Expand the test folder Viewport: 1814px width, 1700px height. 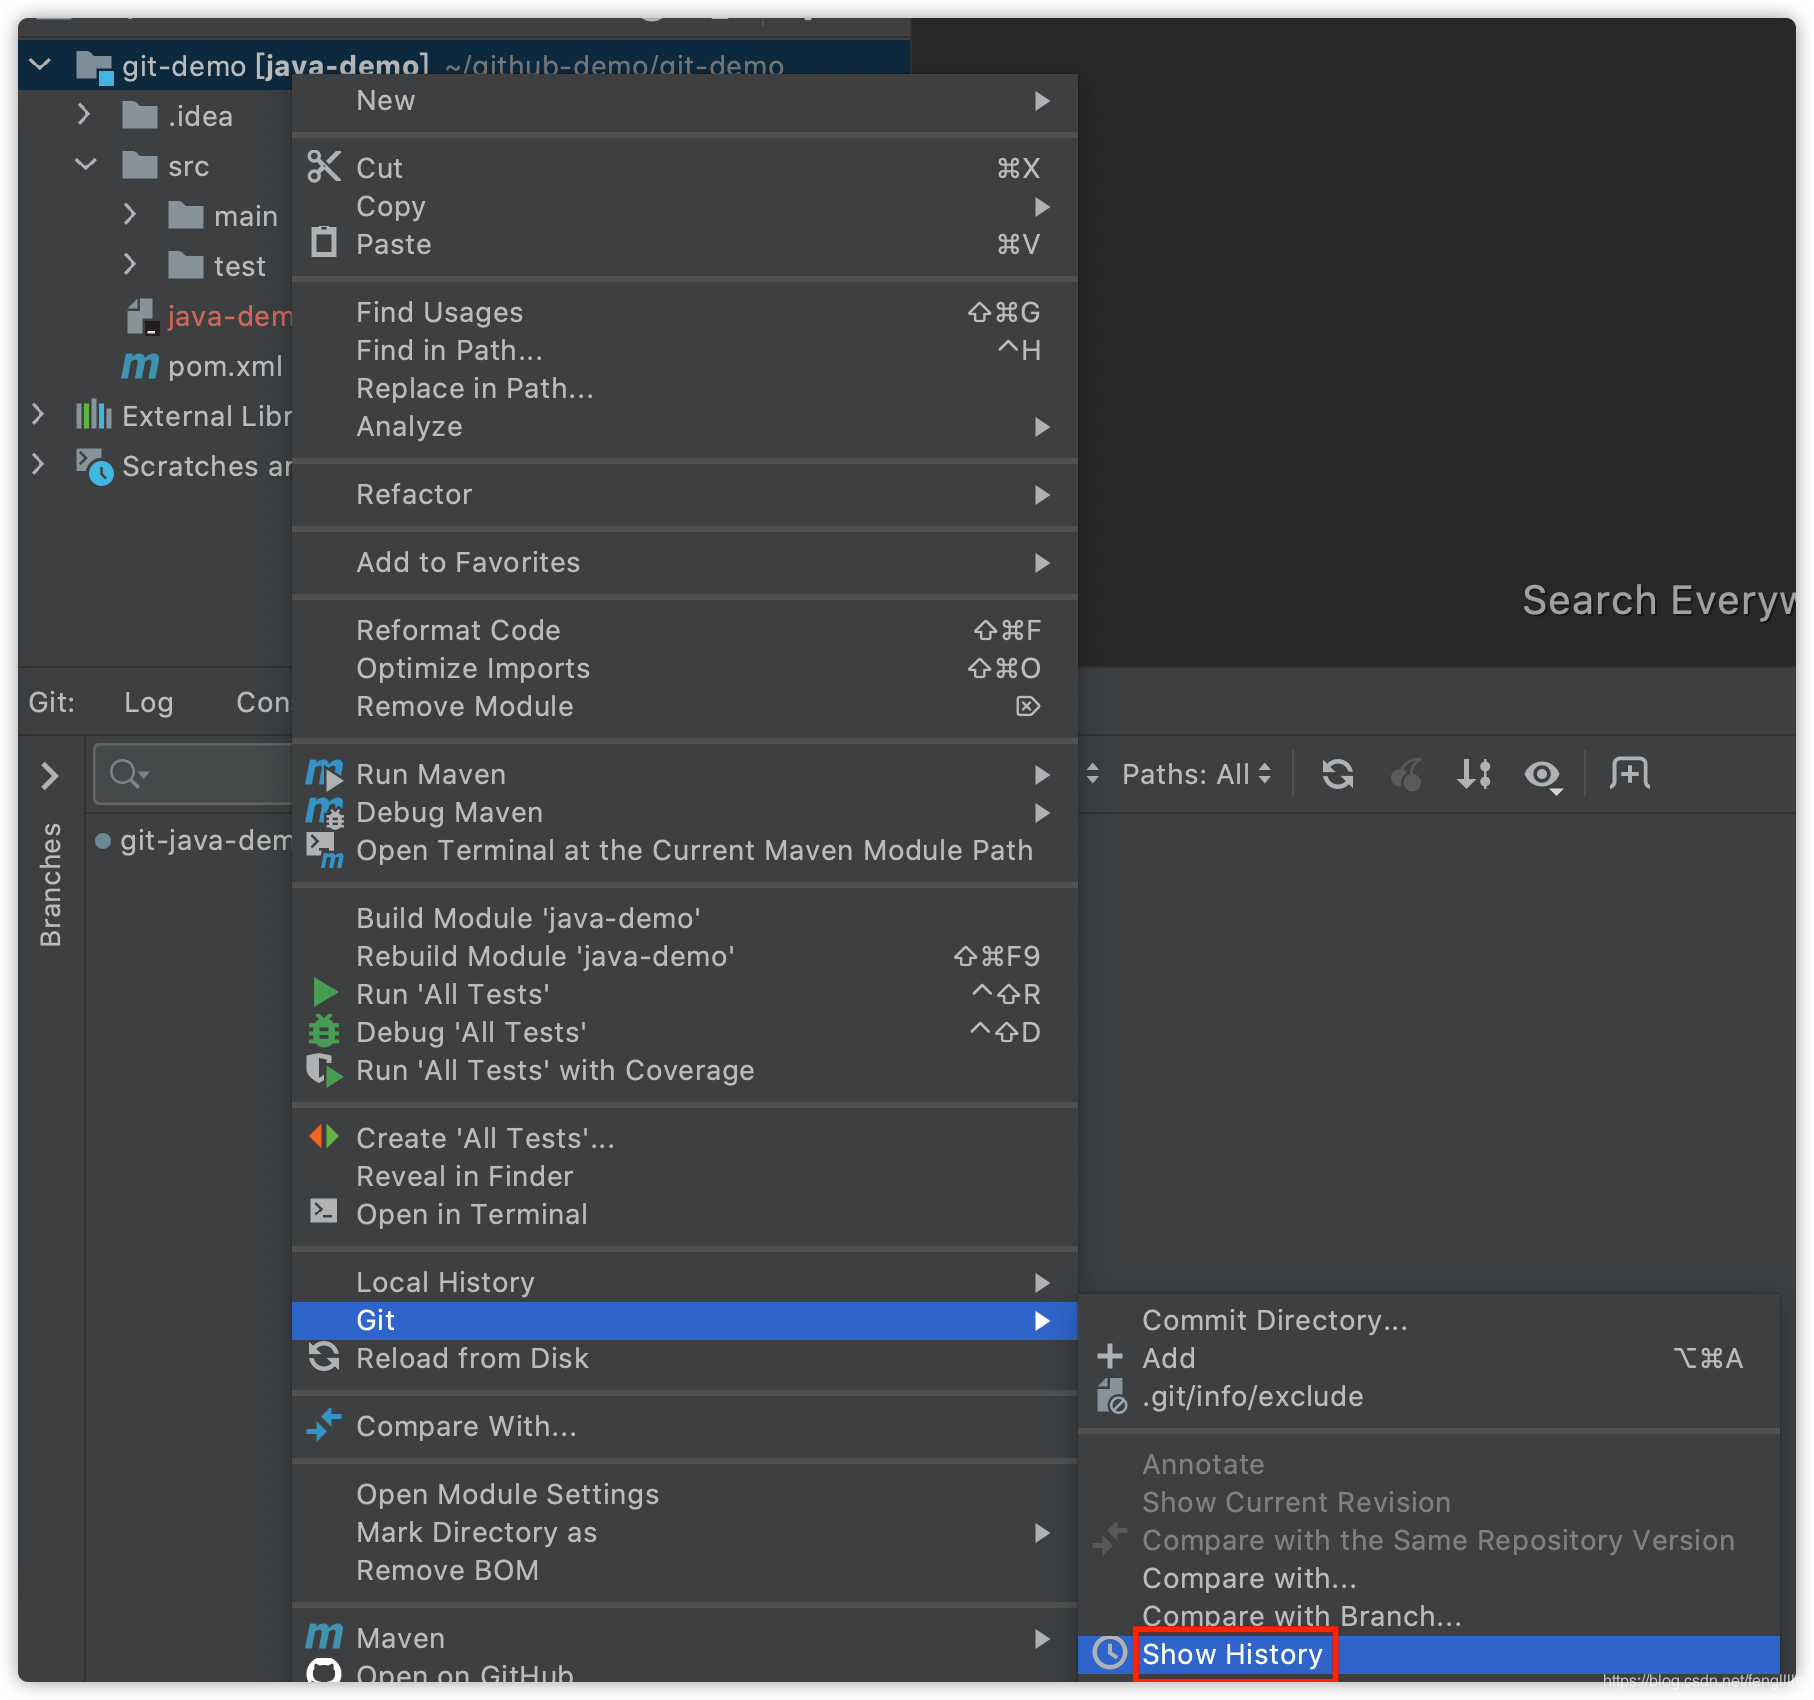click(130, 265)
